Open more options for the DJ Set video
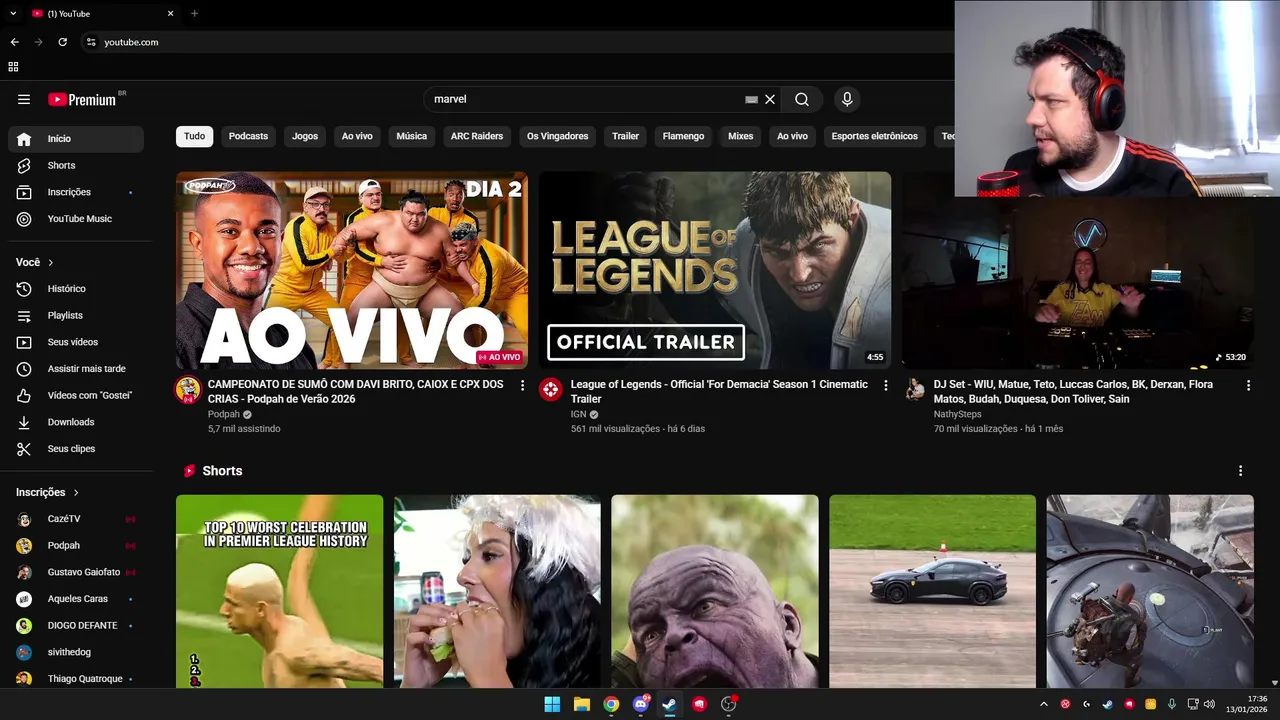The height and width of the screenshot is (720, 1280). coord(1248,385)
